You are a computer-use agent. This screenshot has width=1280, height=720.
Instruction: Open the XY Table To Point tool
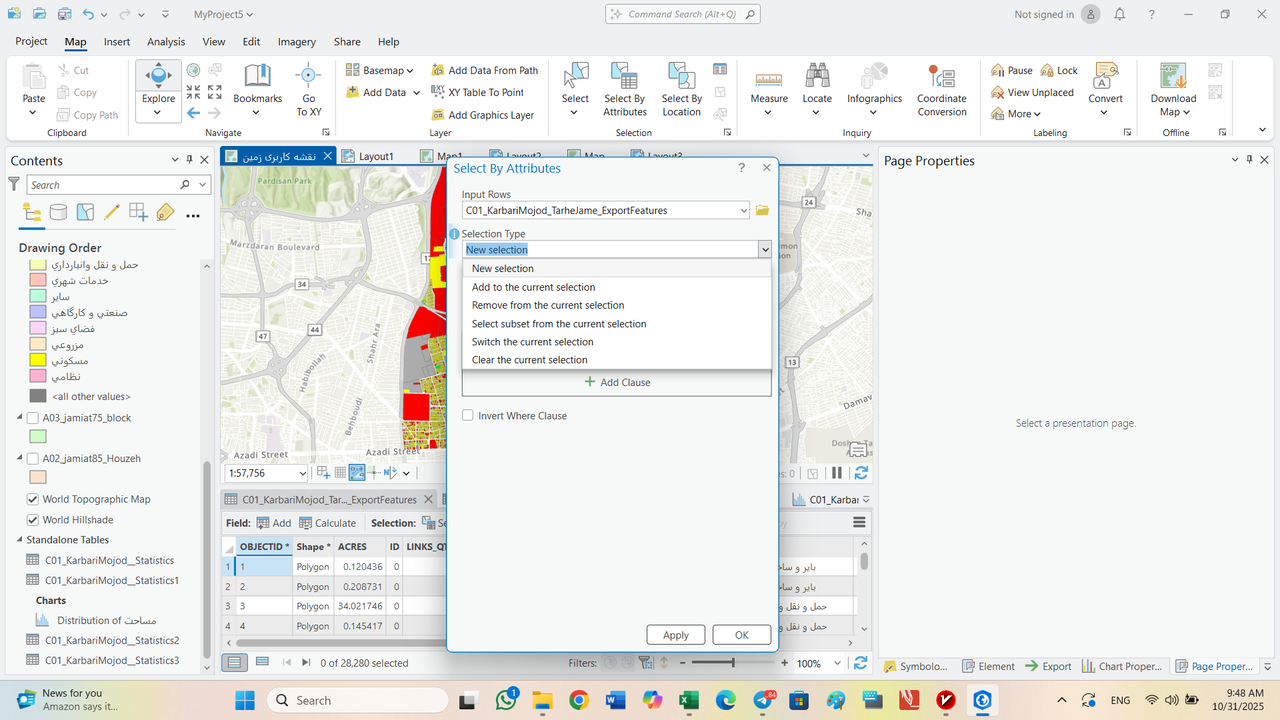point(478,92)
